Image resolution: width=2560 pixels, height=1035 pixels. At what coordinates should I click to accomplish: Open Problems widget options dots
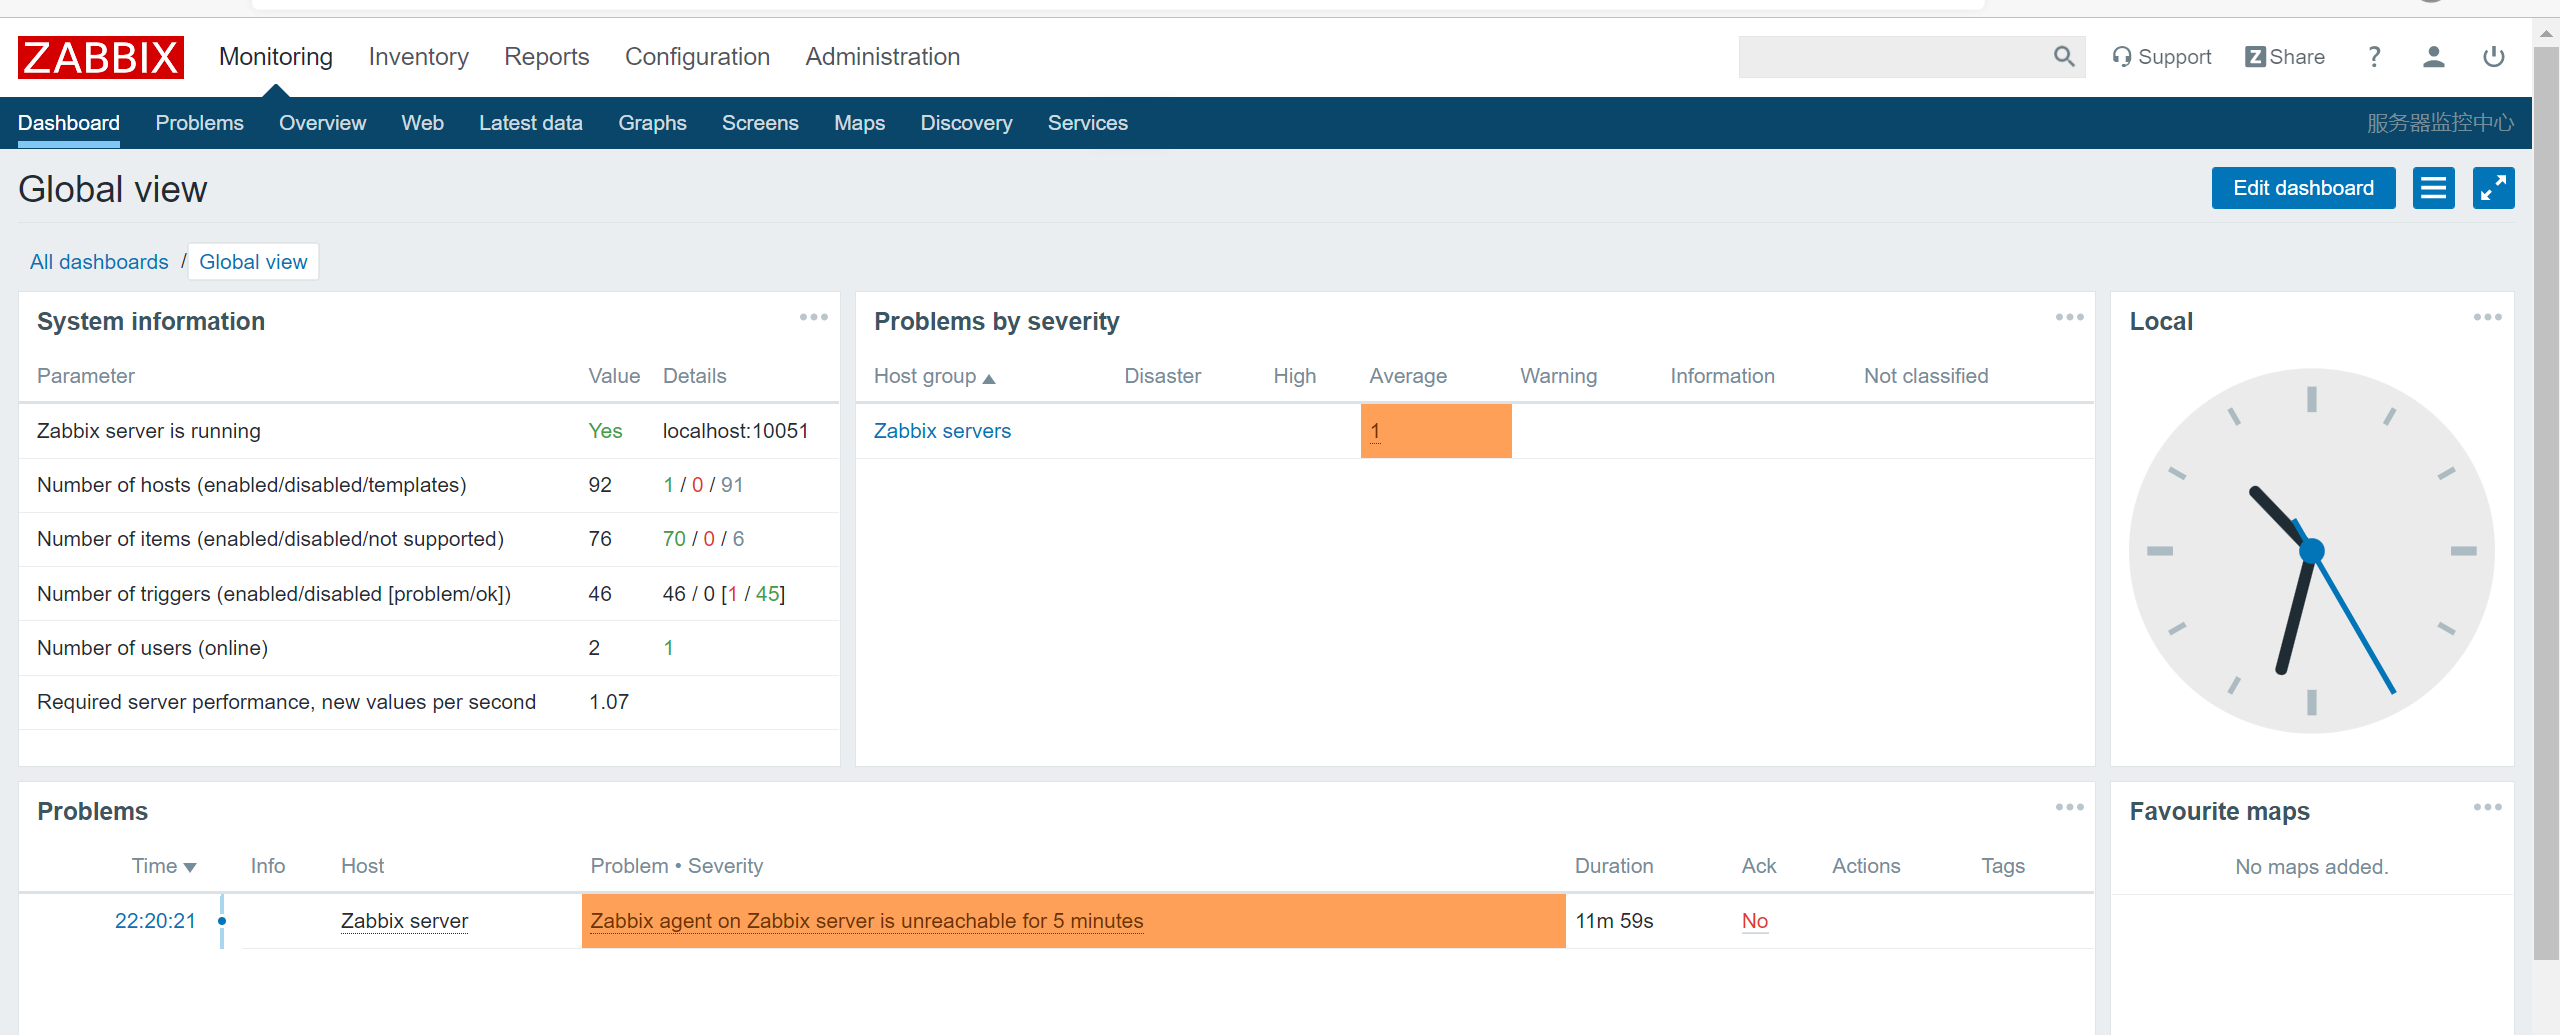point(2070,807)
